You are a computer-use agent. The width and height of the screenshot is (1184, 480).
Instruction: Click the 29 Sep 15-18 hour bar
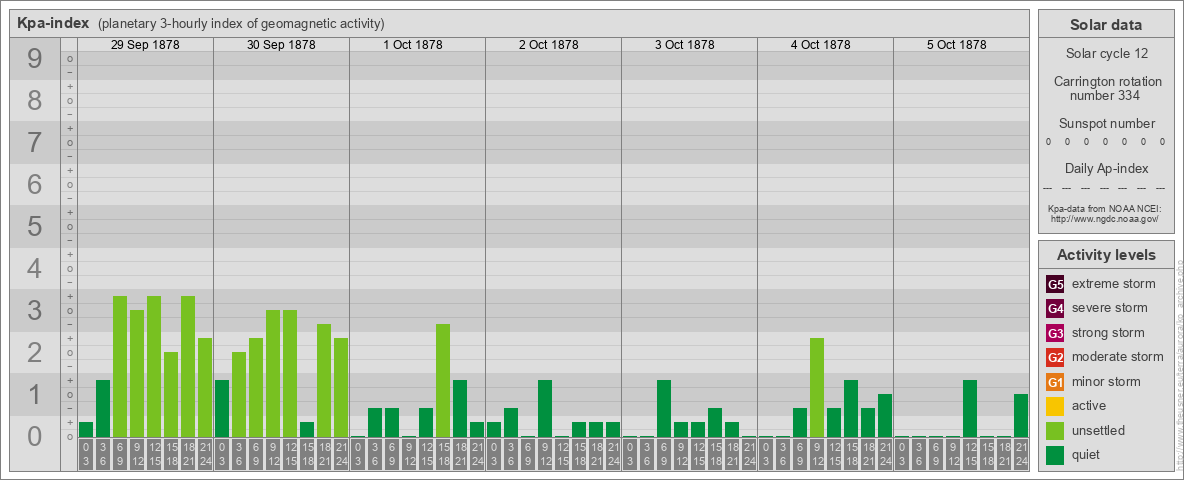[171, 395]
